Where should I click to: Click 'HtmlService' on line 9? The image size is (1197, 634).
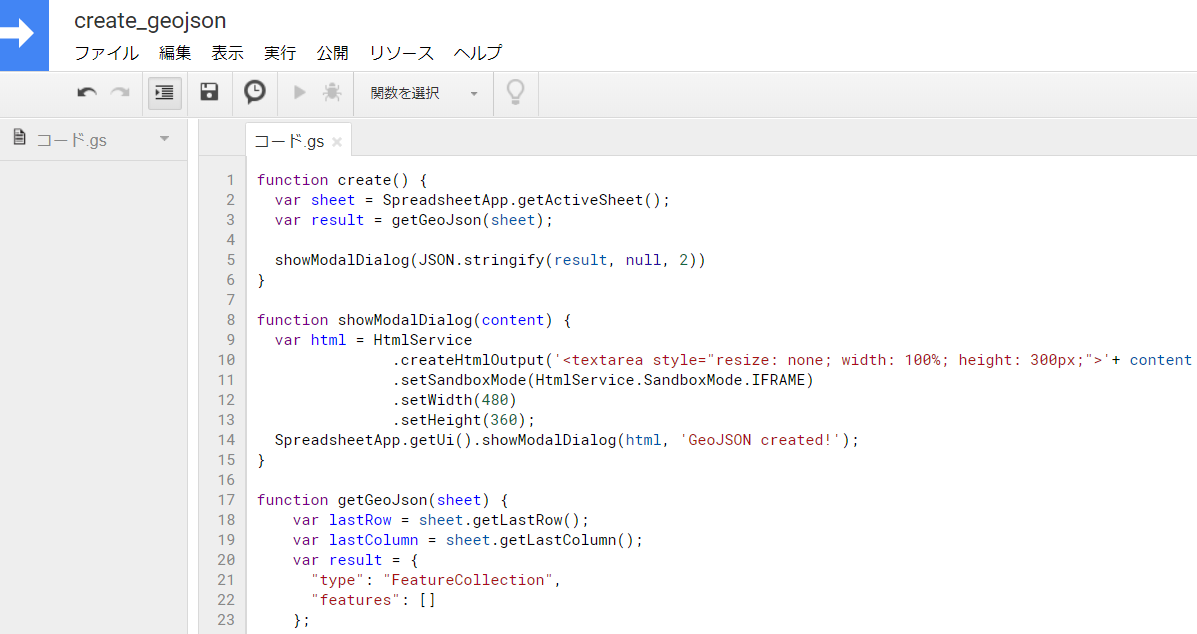point(422,340)
